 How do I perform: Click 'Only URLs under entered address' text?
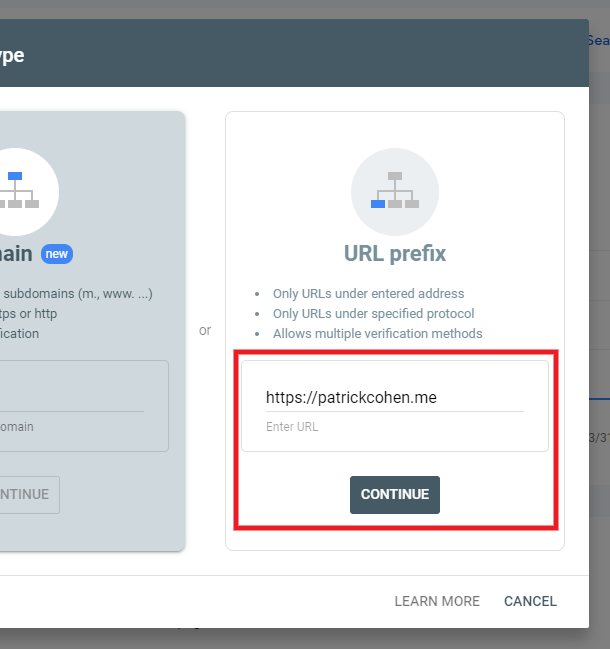[x=368, y=293]
